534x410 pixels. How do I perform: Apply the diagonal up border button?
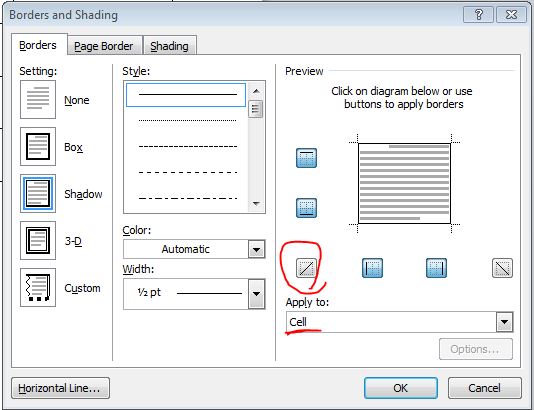[x=306, y=268]
